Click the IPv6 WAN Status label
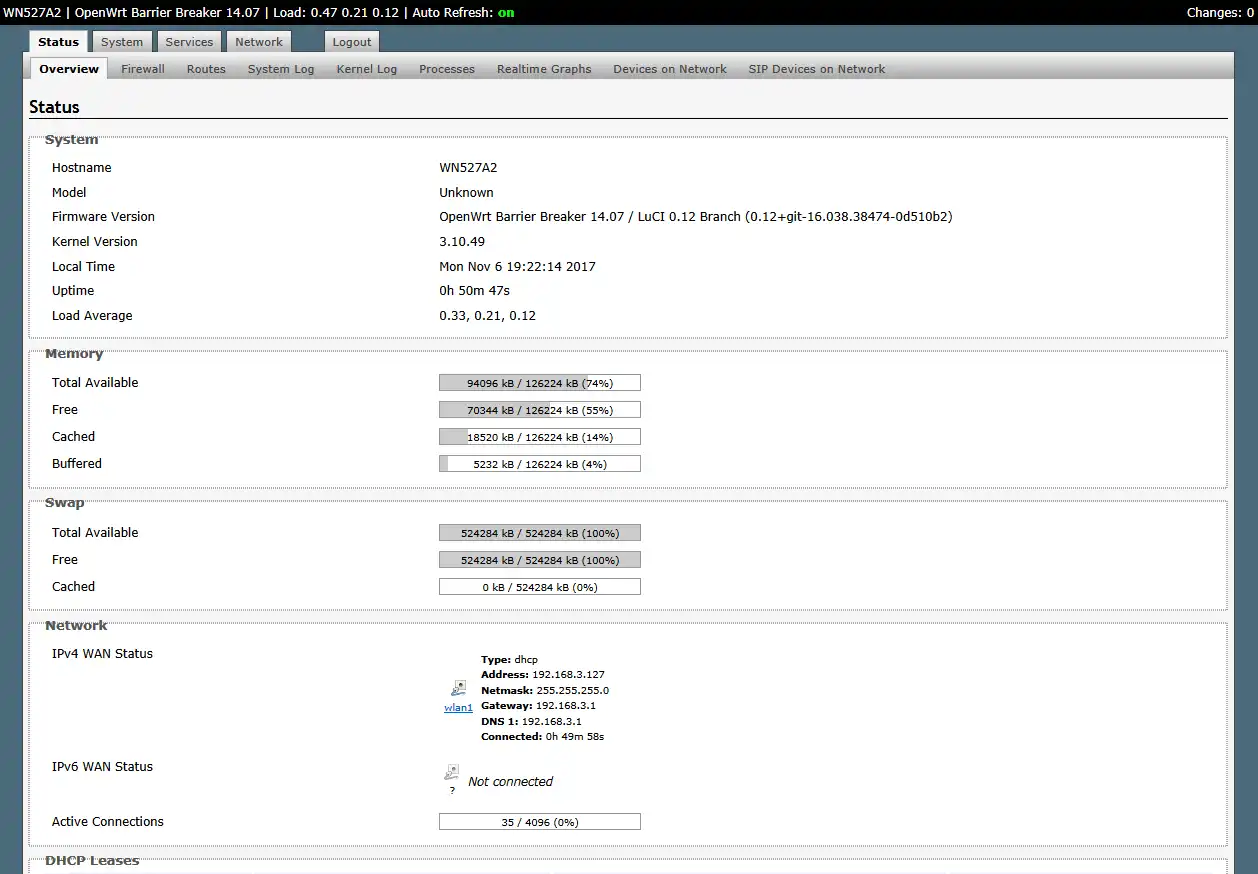This screenshot has height=874, width=1258. click(x=102, y=767)
